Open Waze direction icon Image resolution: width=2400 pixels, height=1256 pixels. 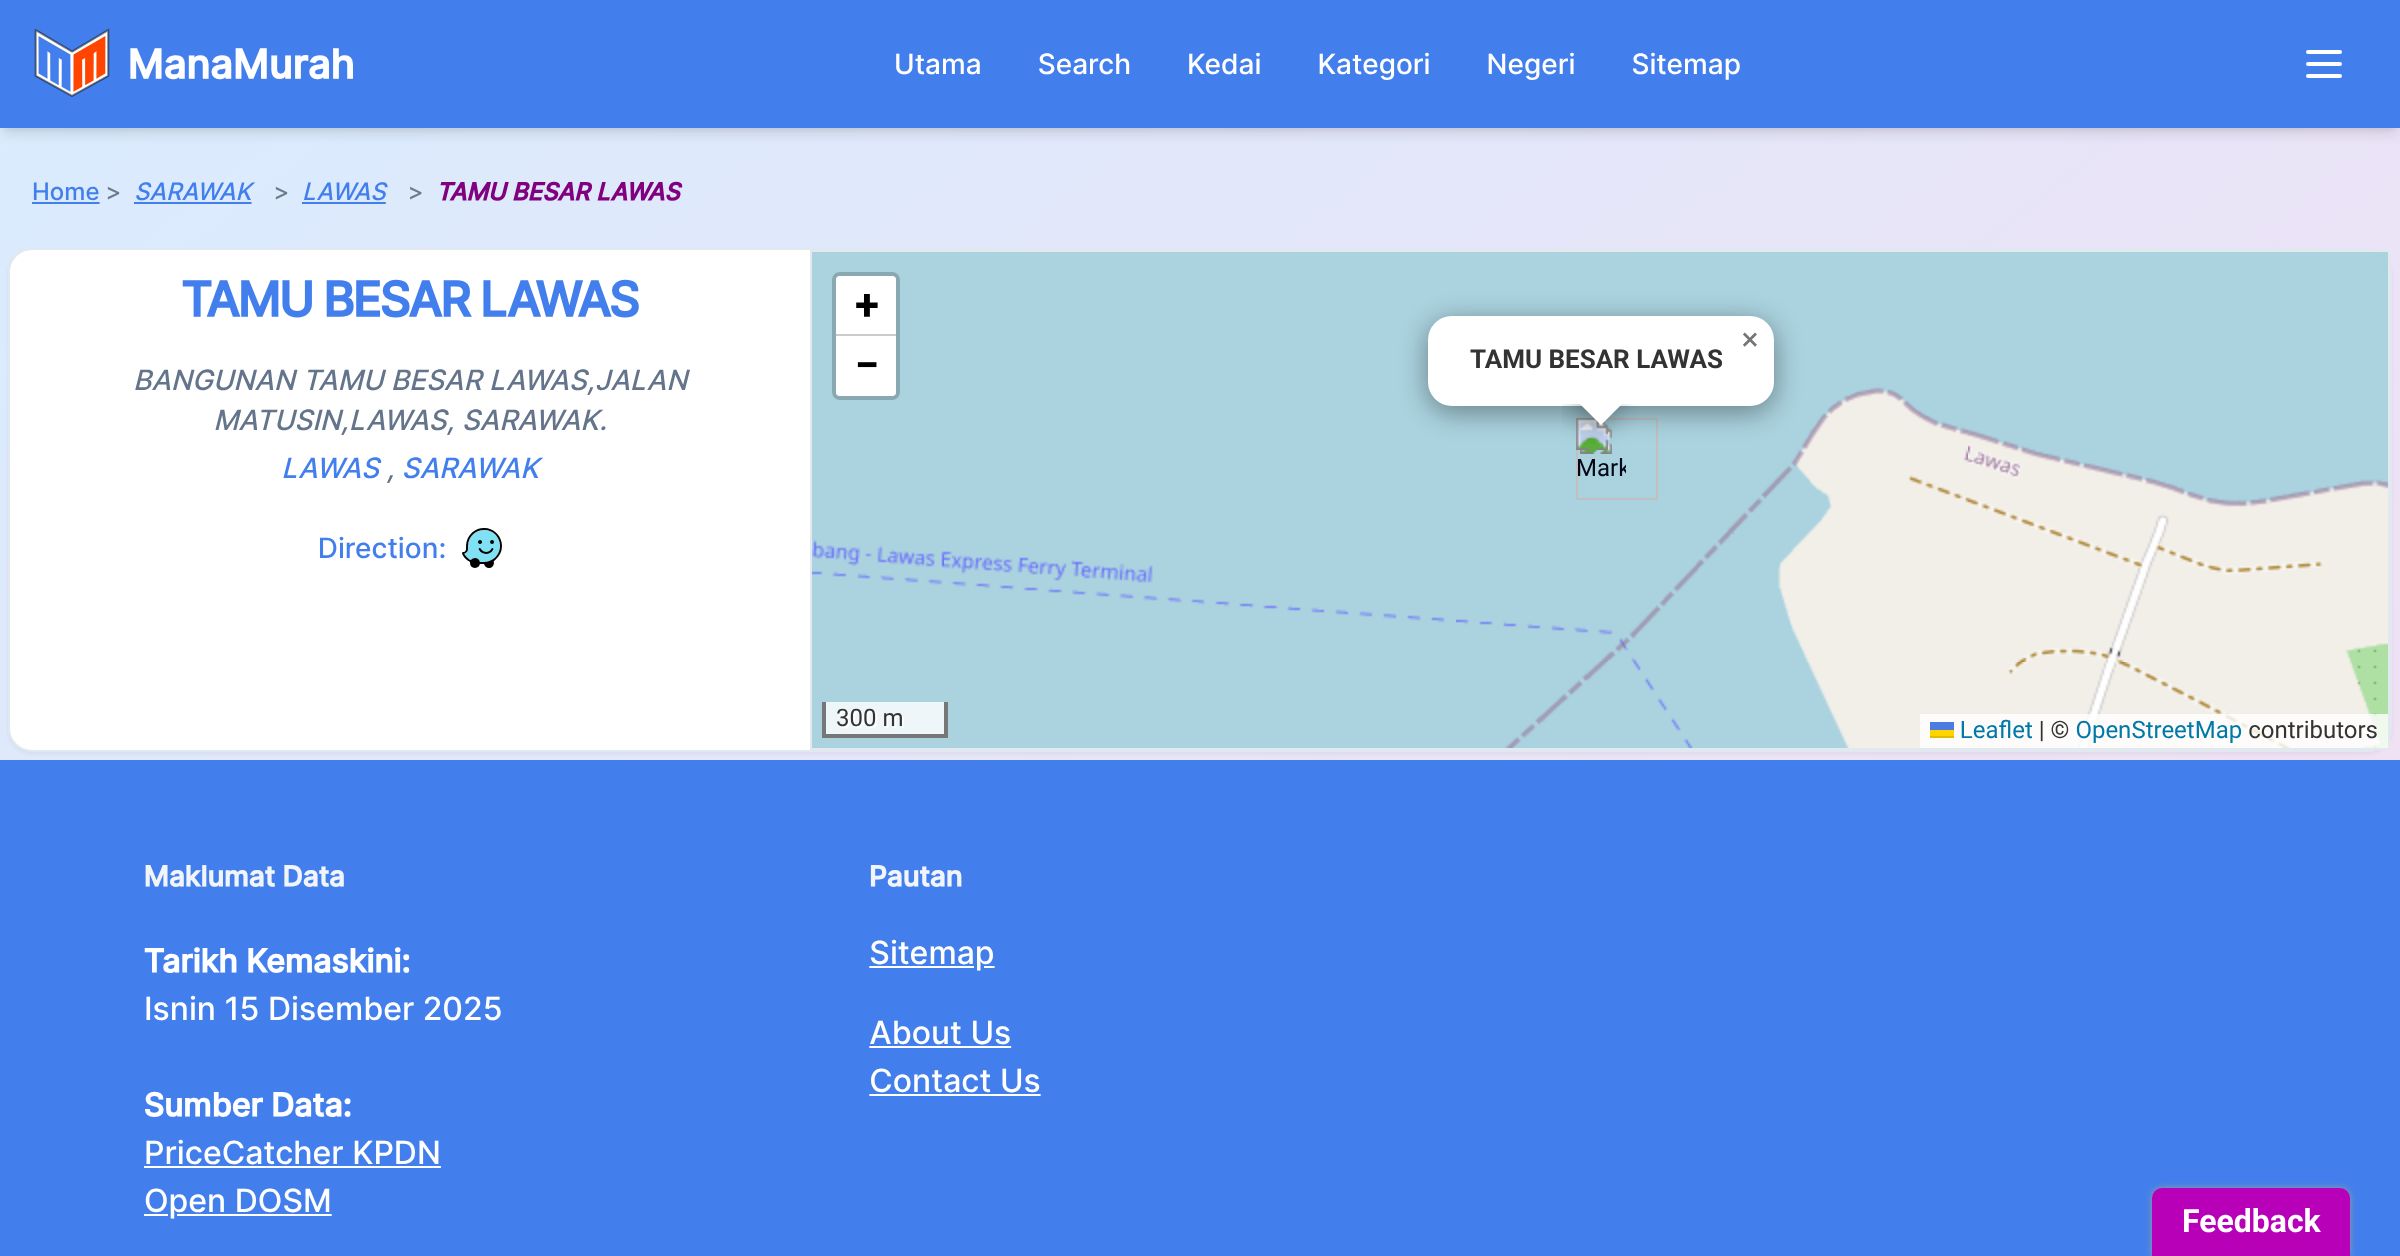pyautogui.click(x=482, y=548)
